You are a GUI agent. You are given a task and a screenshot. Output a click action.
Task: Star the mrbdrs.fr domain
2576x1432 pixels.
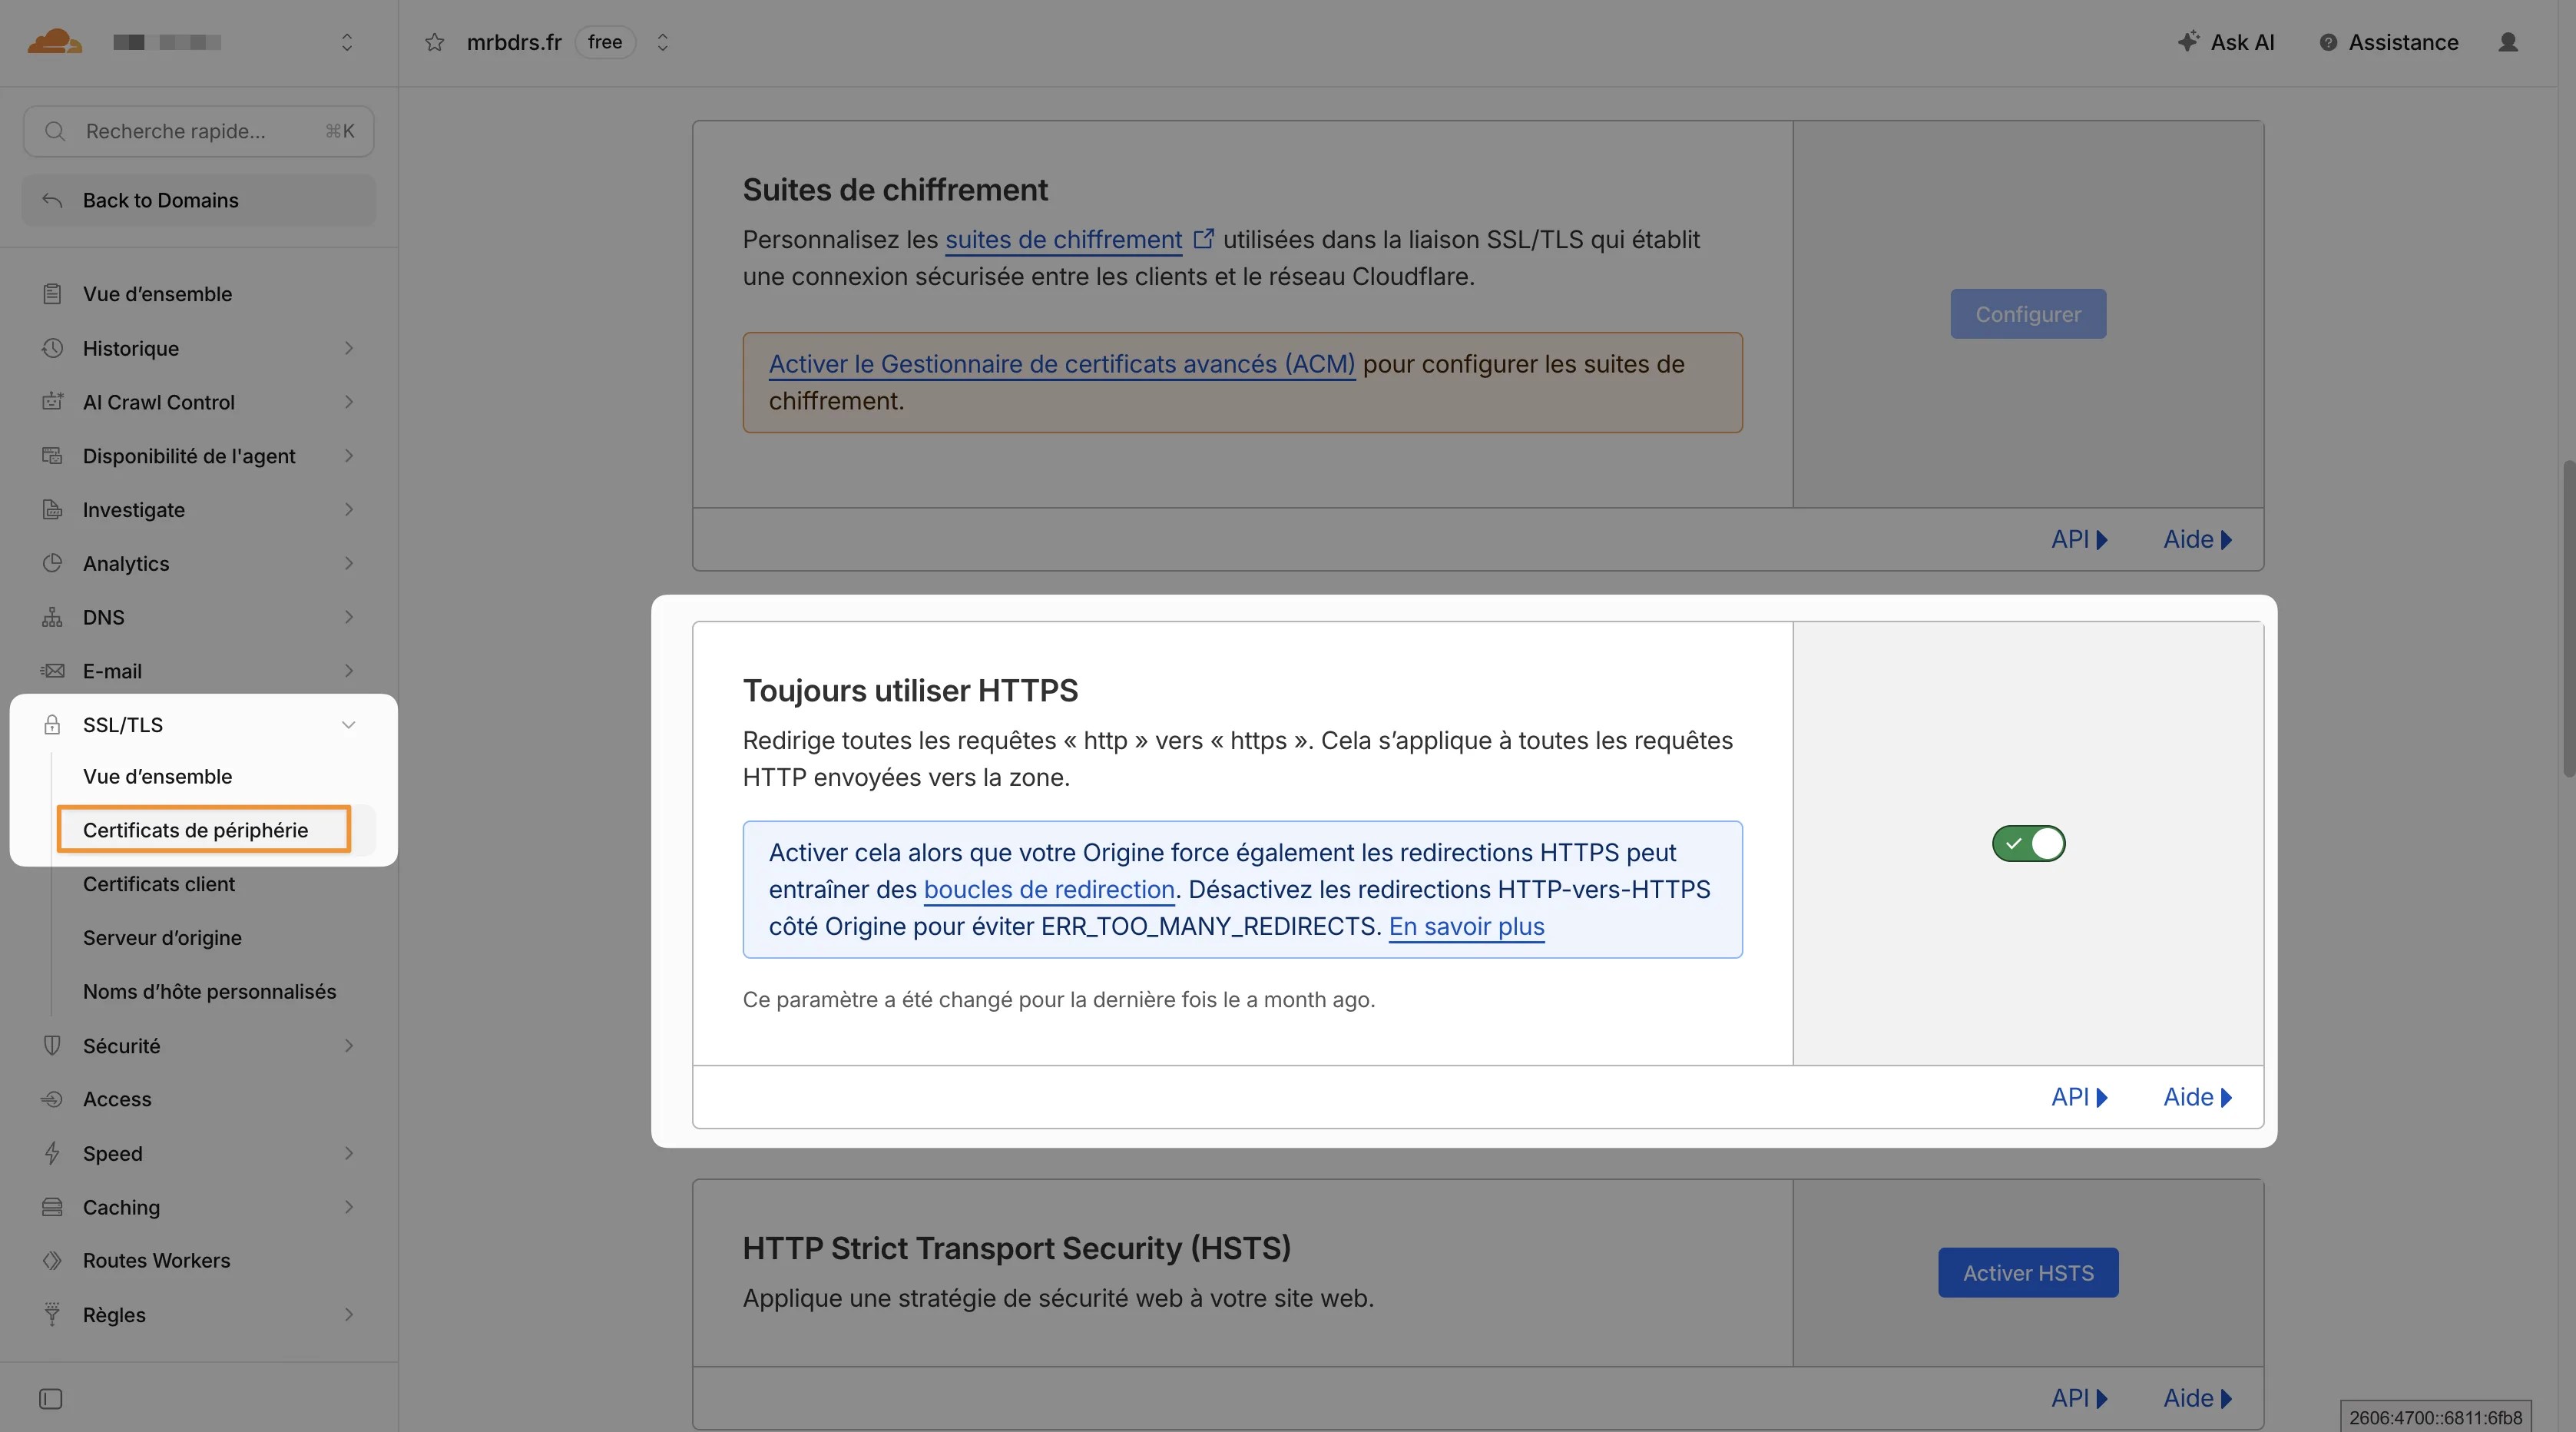[434, 42]
